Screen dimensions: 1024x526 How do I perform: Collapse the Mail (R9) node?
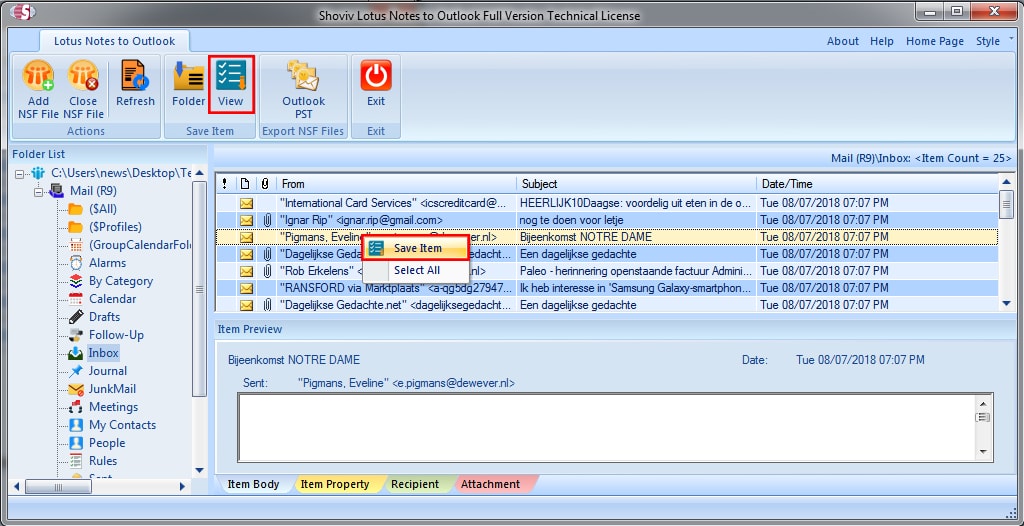point(38,192)
